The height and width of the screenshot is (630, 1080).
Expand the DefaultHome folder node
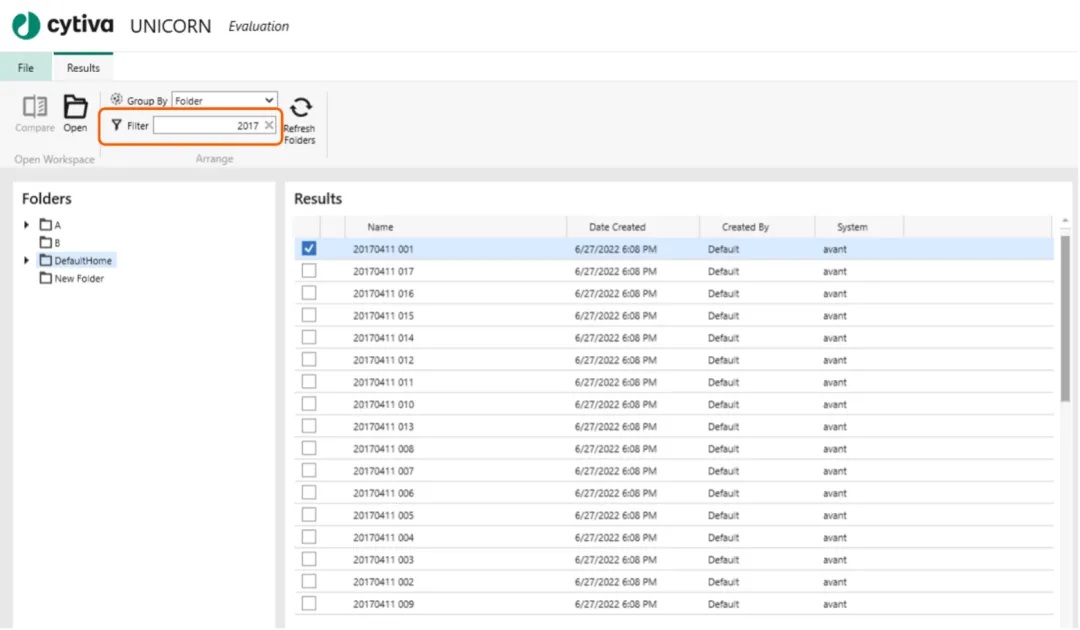pyautogui.click(x=26, y=260)
